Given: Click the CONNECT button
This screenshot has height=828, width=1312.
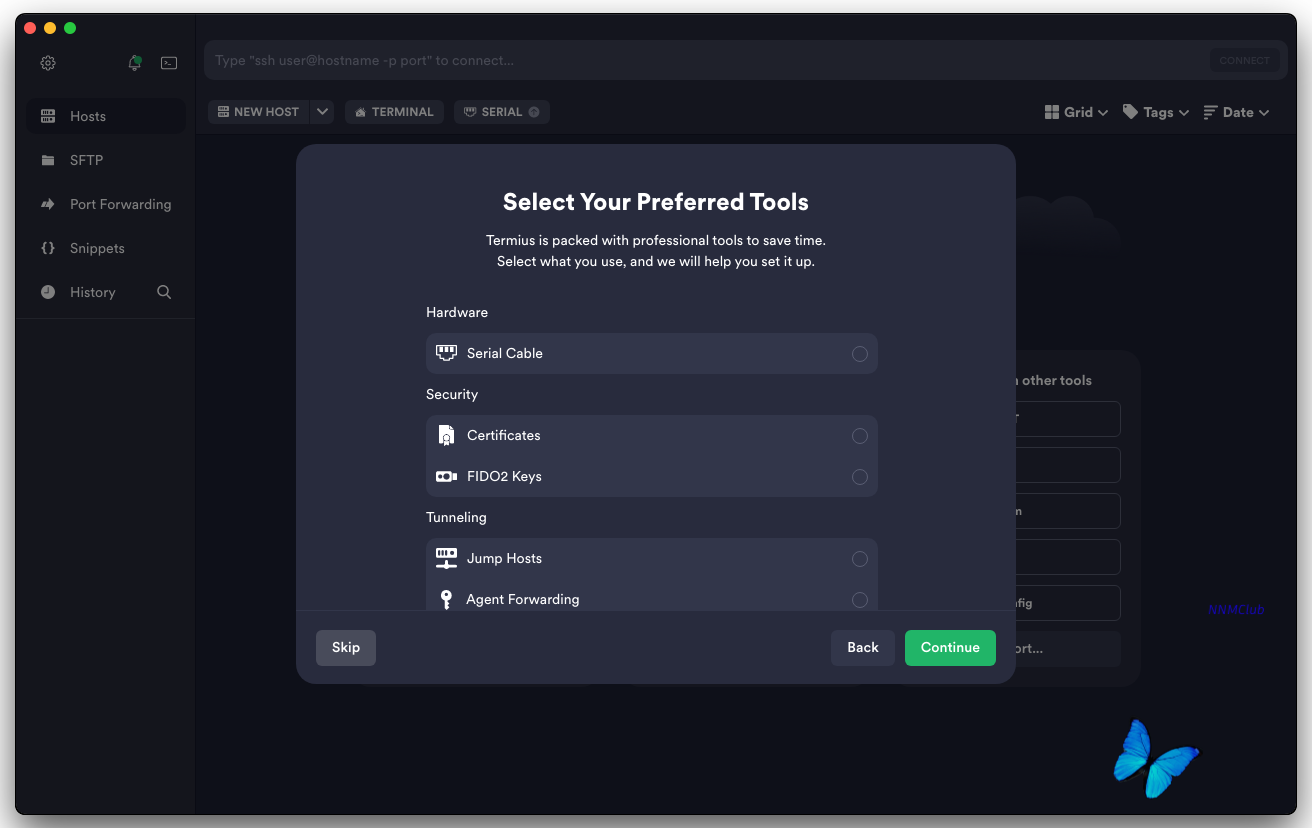Looking at the screenshot, I should pyautogui.click(x=1245, y=61).
